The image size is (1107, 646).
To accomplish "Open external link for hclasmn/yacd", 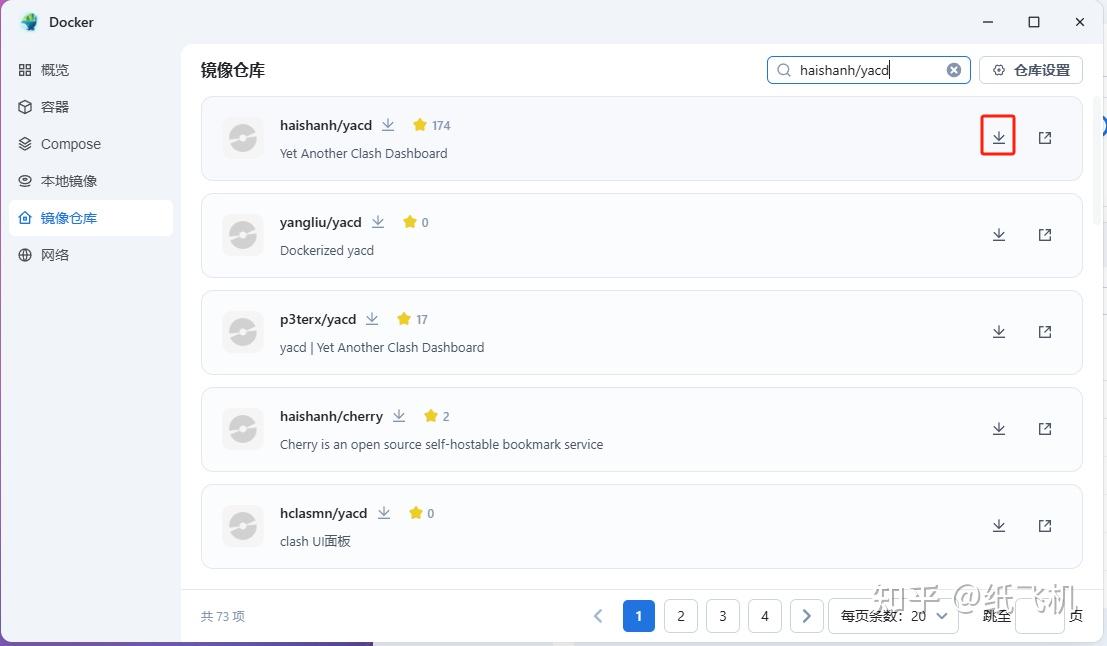I will (1044, 525).
